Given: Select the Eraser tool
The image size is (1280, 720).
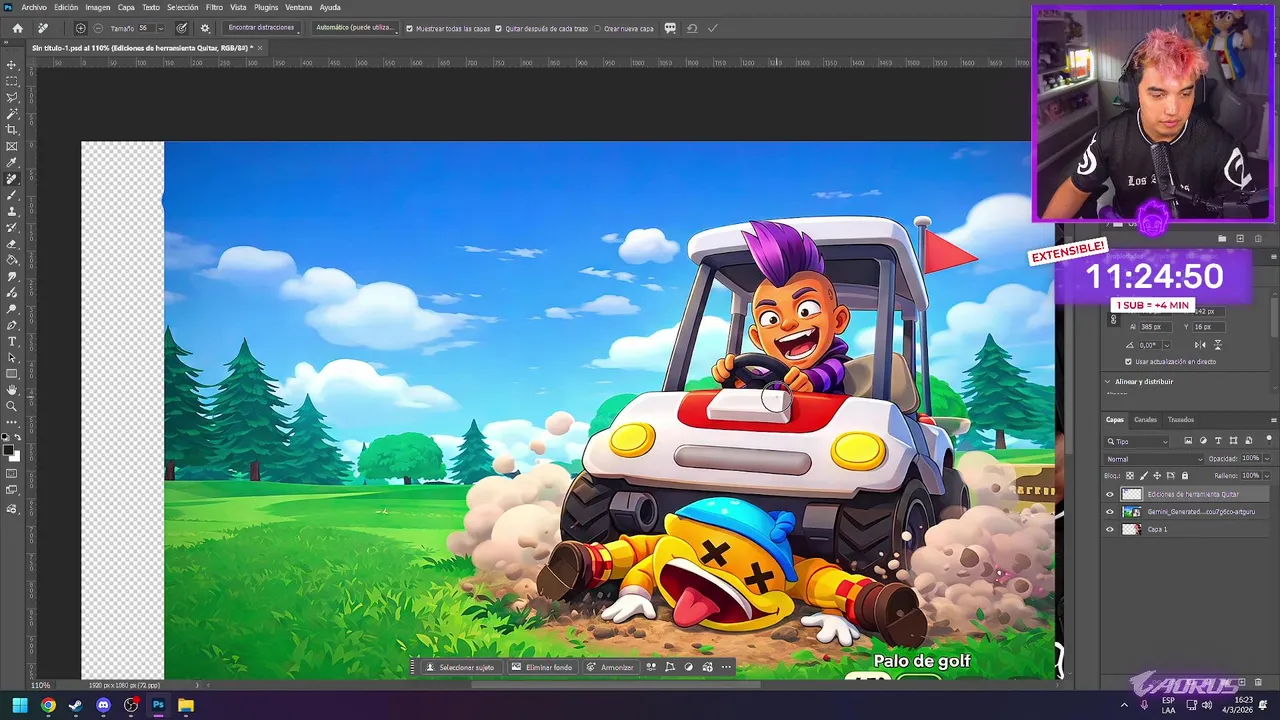Looking at the screenshot, I should point(12,244).
